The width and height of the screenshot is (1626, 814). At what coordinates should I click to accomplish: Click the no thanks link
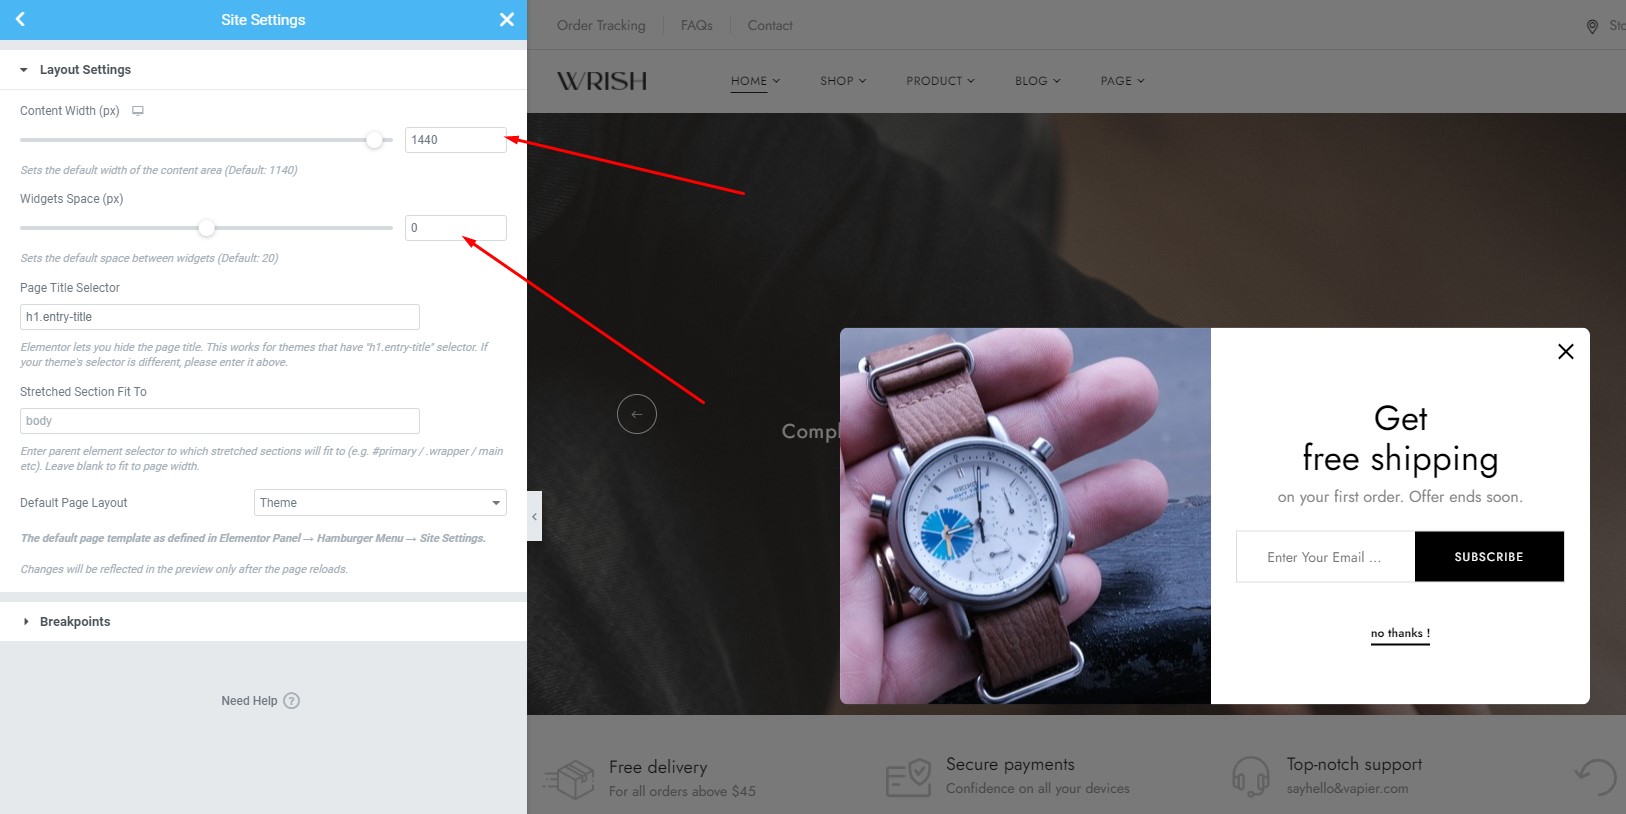pos(1400,633)
